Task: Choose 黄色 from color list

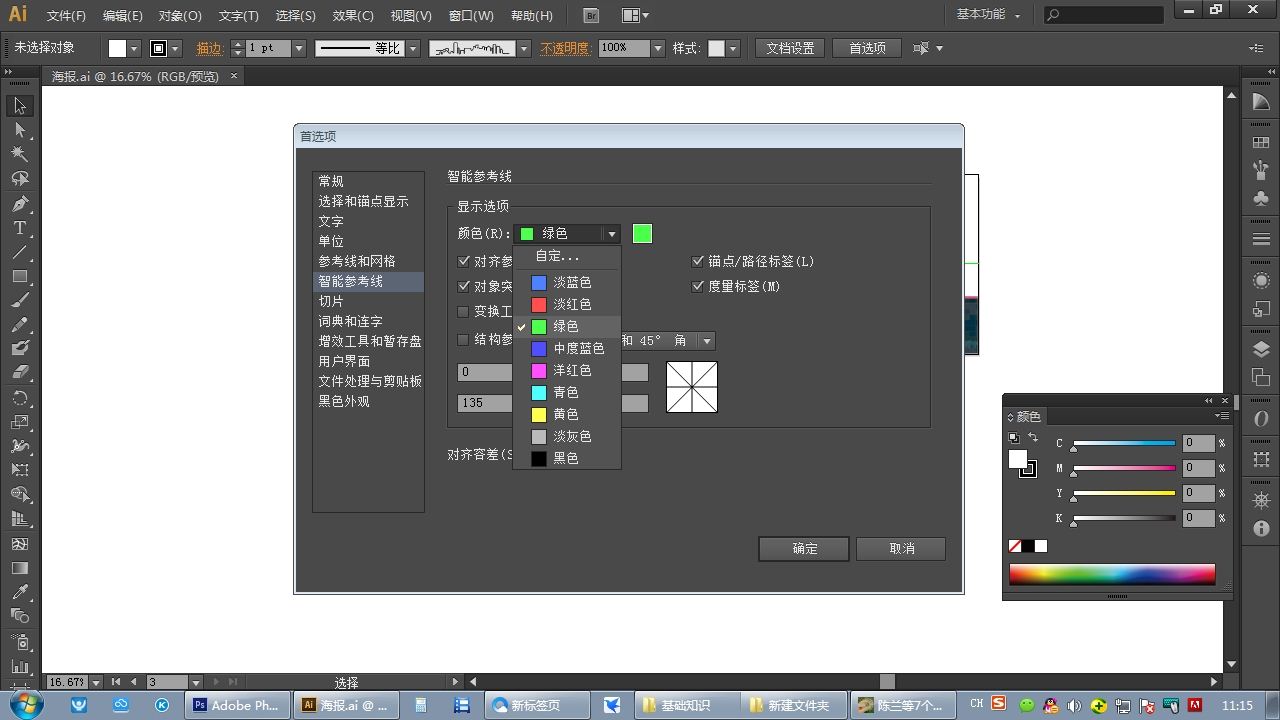Action: pyautogui.click(x=567, y=414)
